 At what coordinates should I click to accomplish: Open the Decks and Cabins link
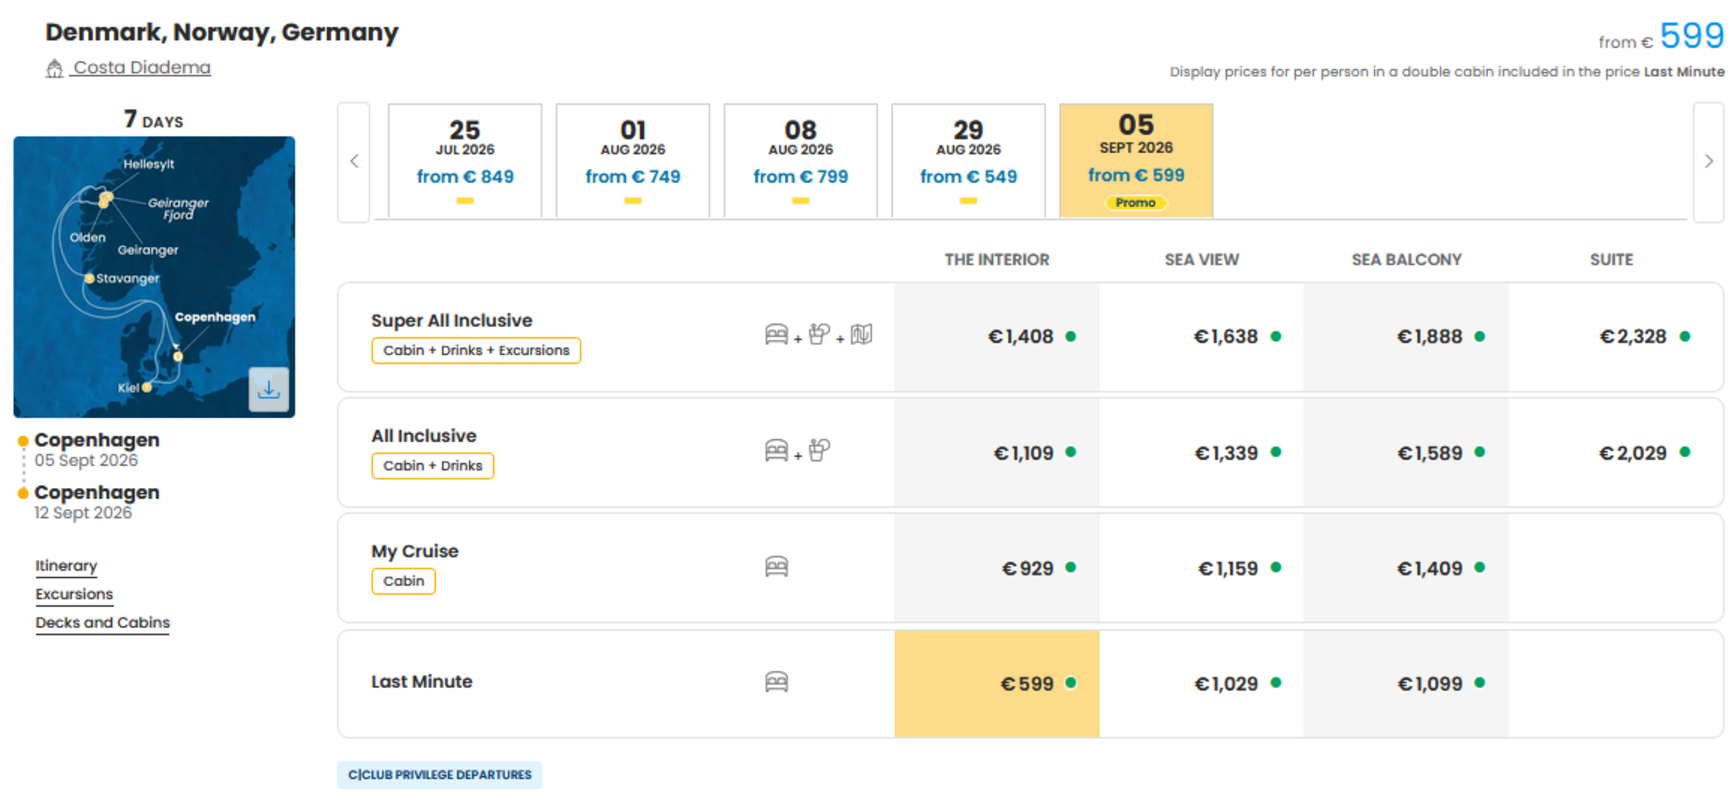coord(103,622)
